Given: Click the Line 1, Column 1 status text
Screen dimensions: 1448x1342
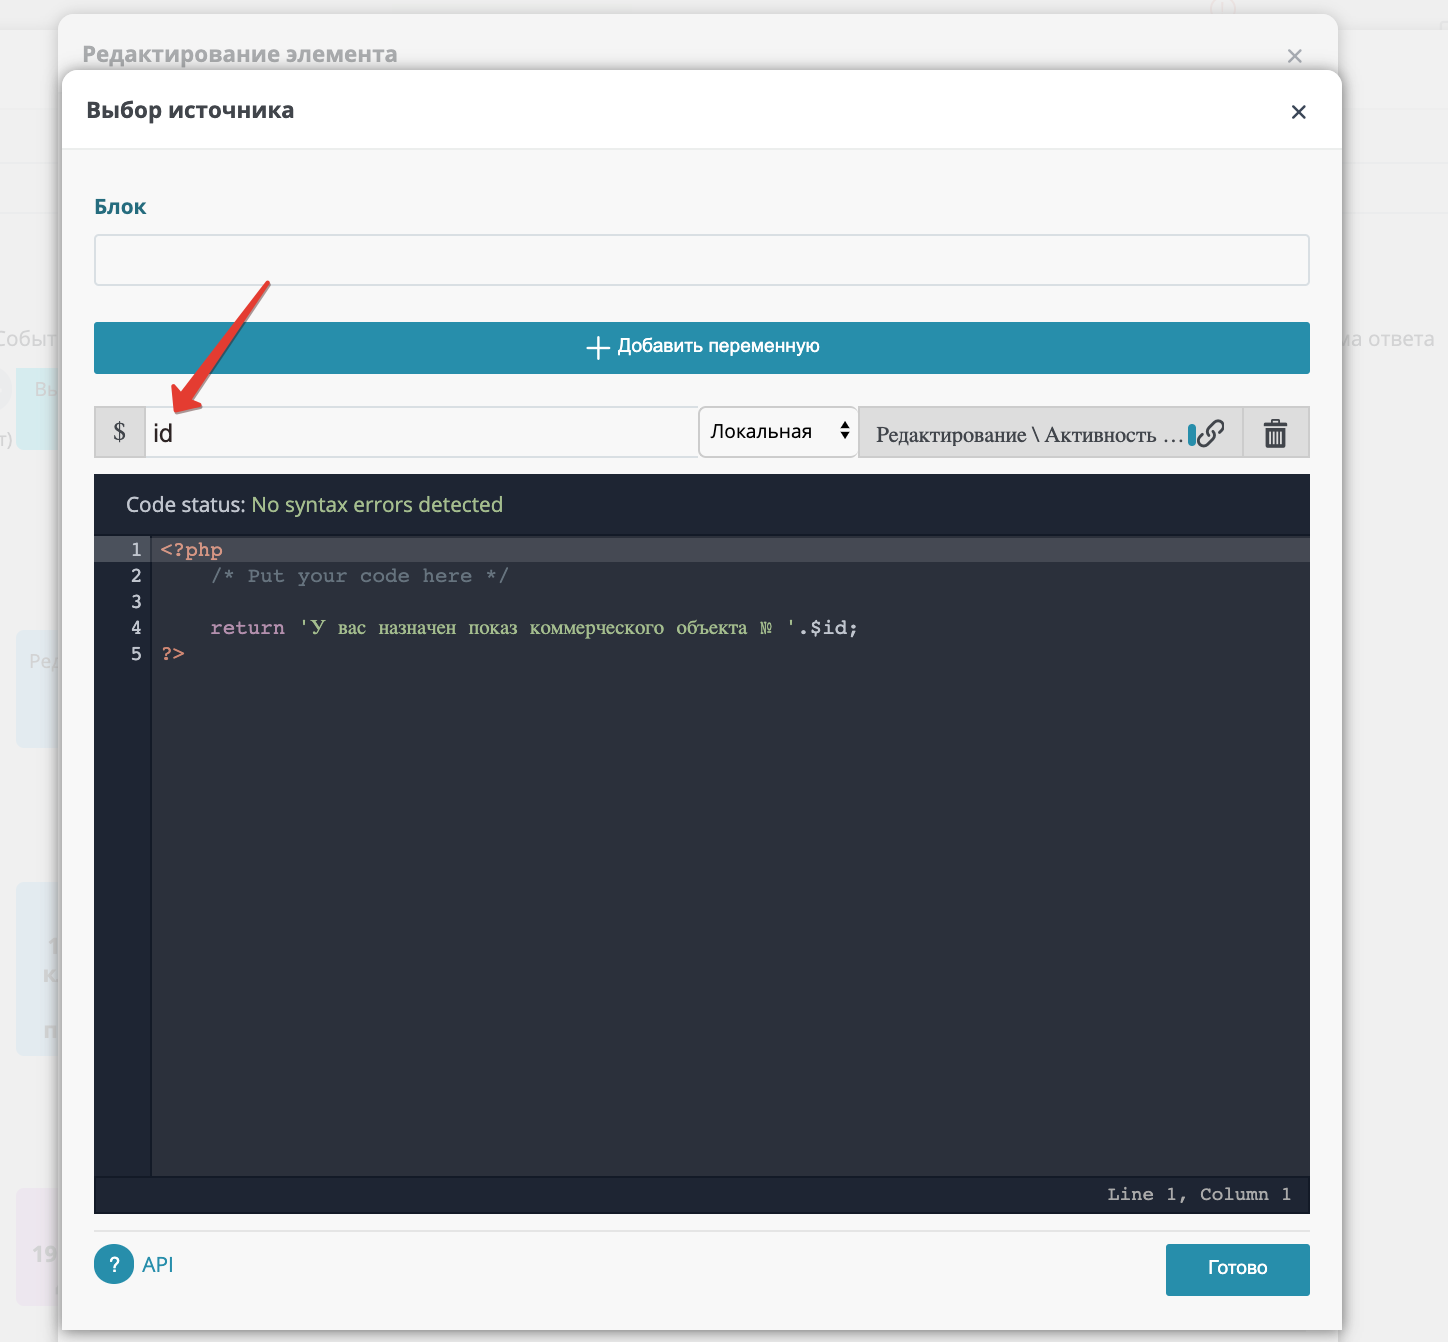Looking at the screenshot, I should point(1199,1194).
